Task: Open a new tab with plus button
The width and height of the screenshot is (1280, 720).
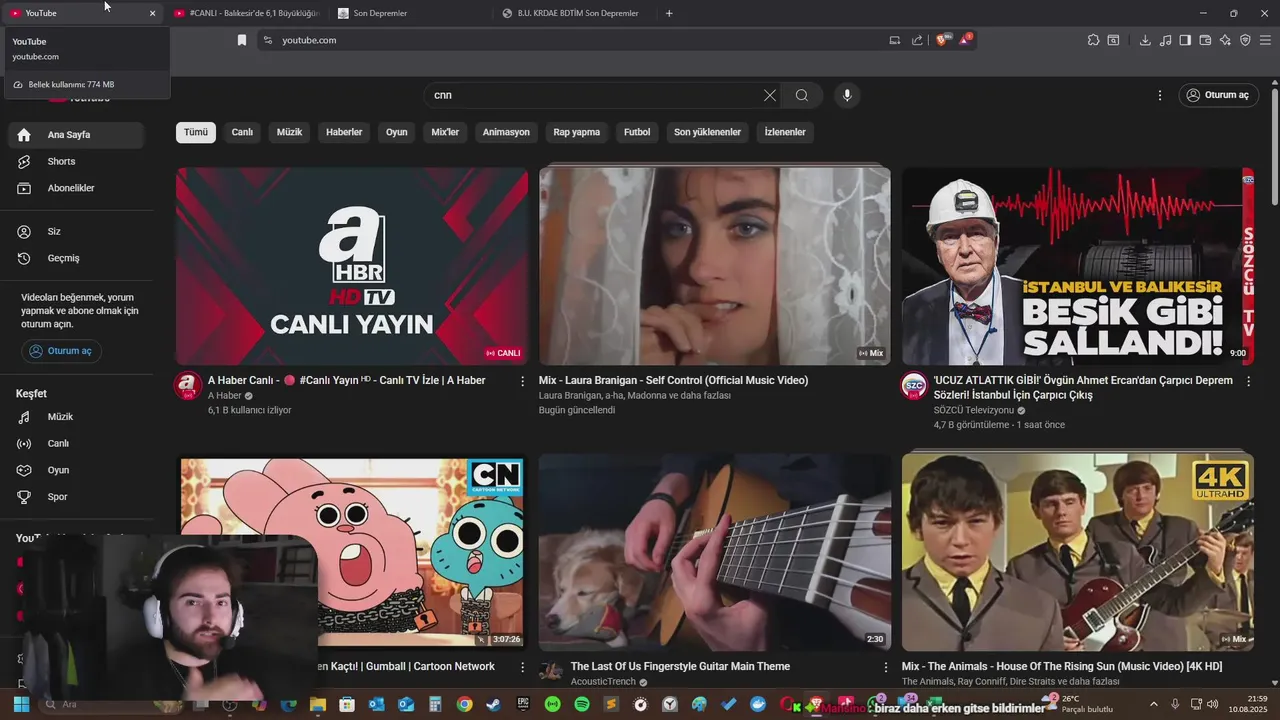Action: coord(669,13)
